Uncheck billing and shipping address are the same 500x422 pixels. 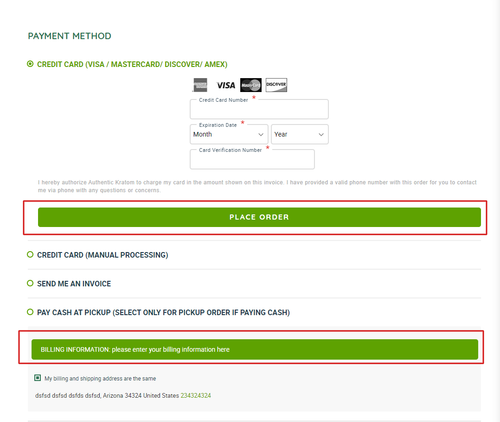click(38, 378)
